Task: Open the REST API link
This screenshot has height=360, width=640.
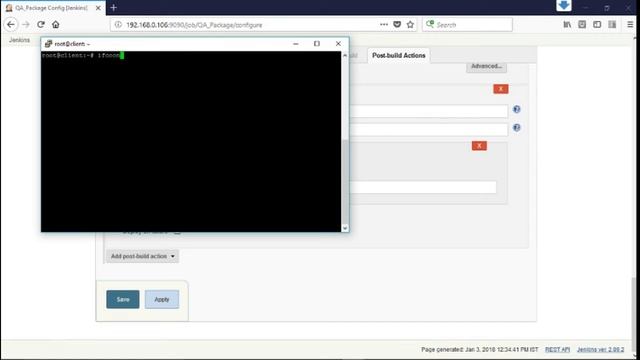Action: [557, 350]
